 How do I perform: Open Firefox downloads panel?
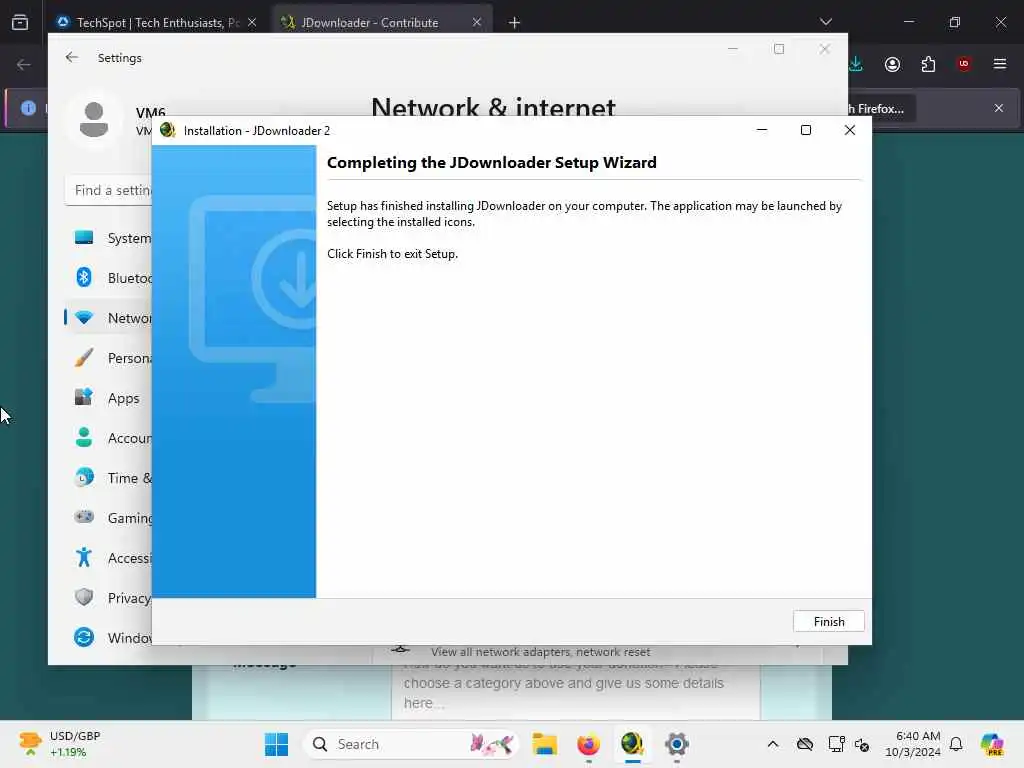pos(856,64)
